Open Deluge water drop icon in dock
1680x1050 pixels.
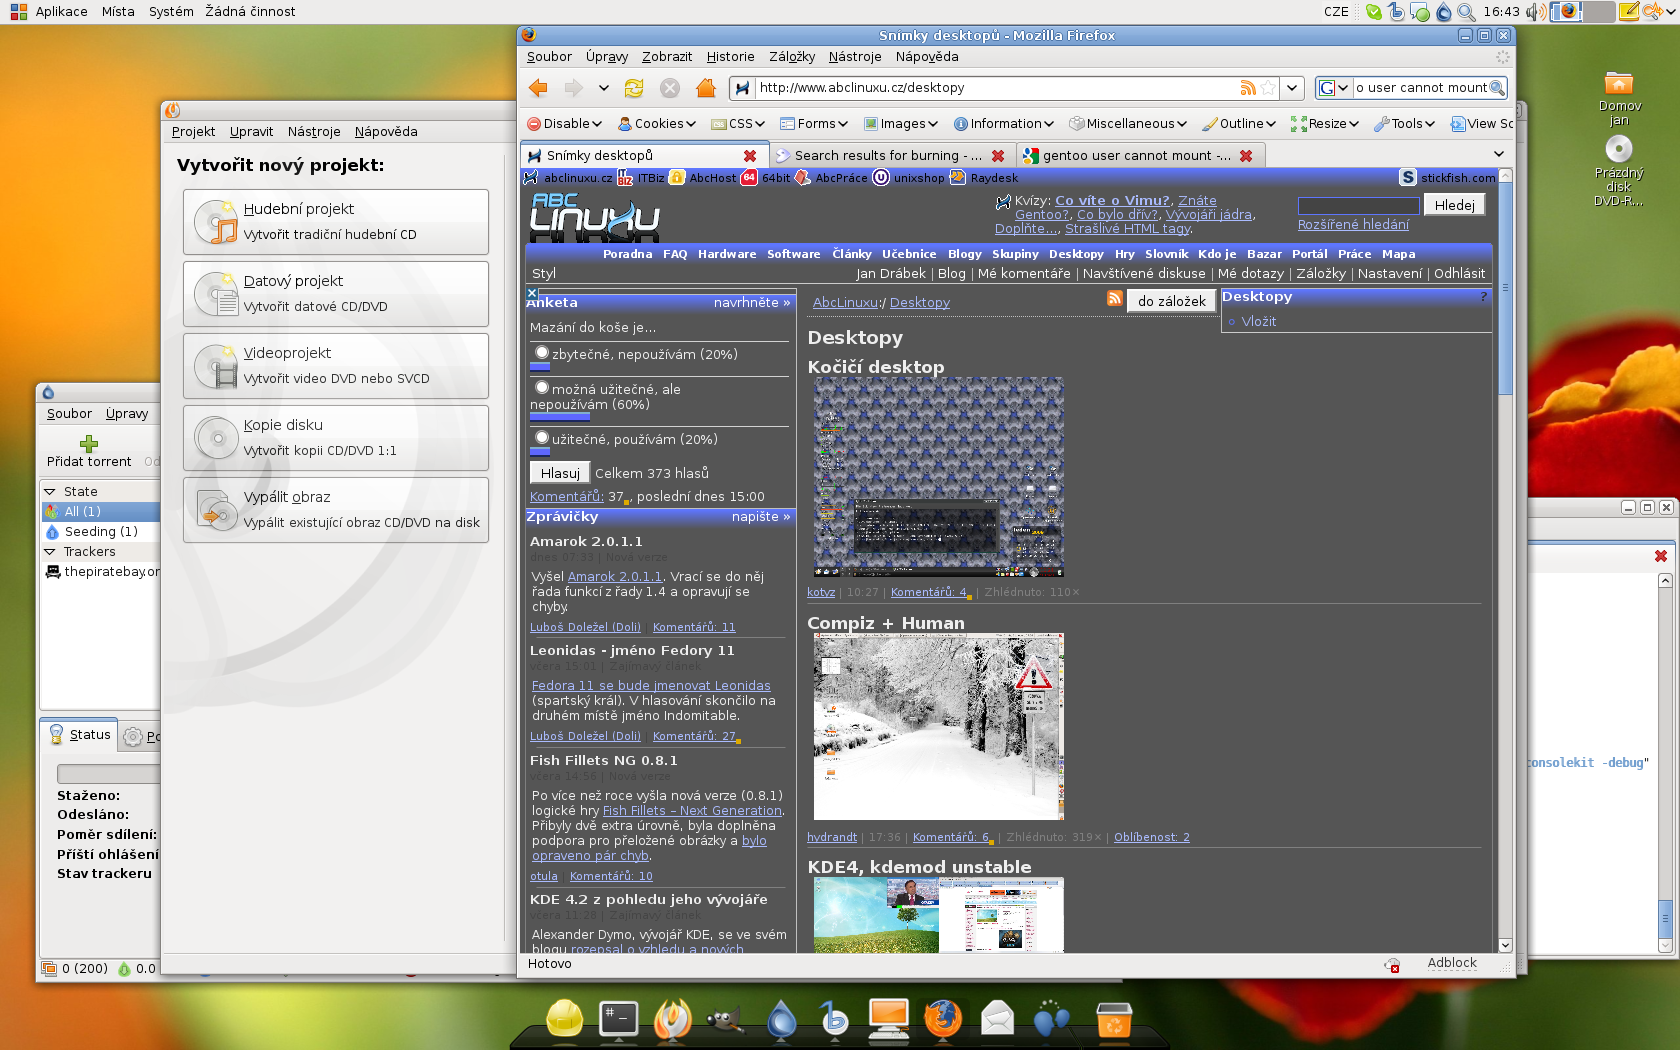coord(781,1019)
